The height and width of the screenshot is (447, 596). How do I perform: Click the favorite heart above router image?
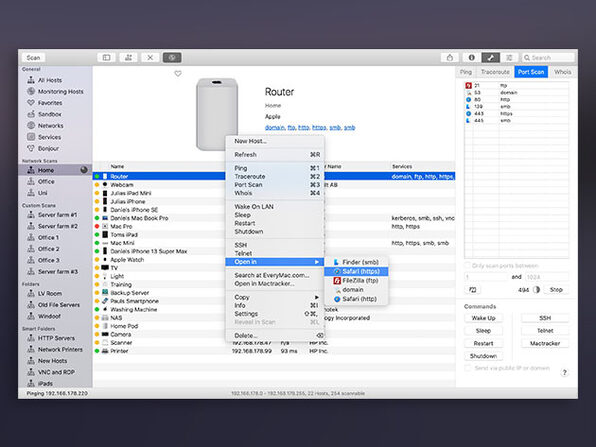[x=178, y=74]
